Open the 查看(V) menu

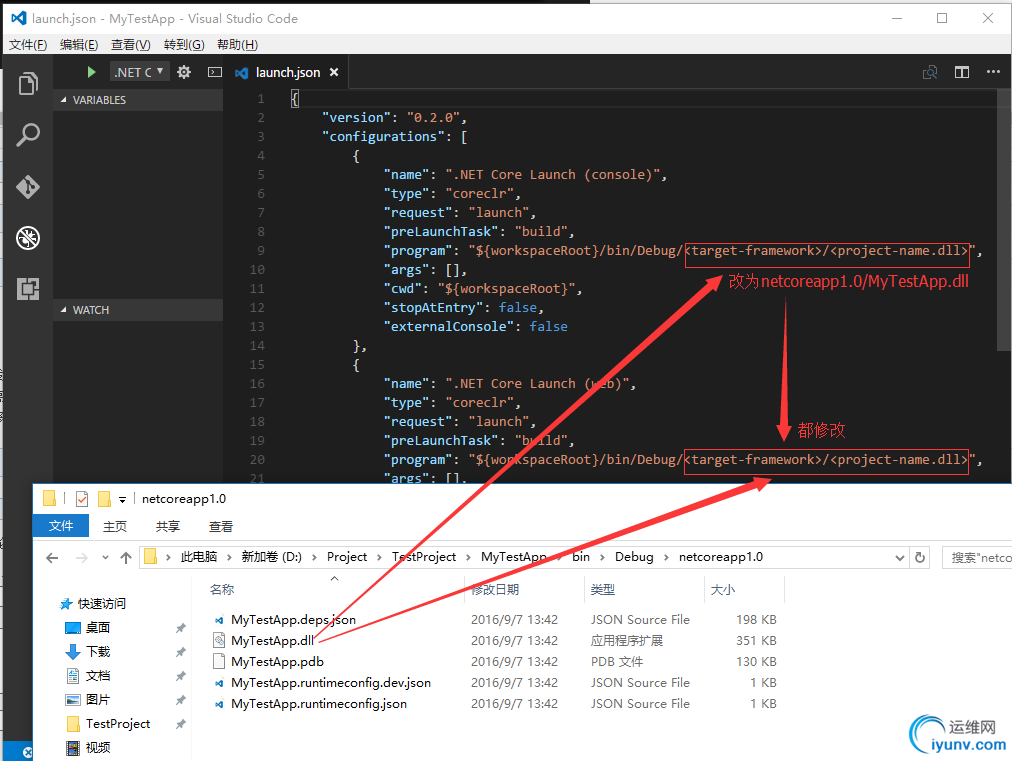coord(130,45)
